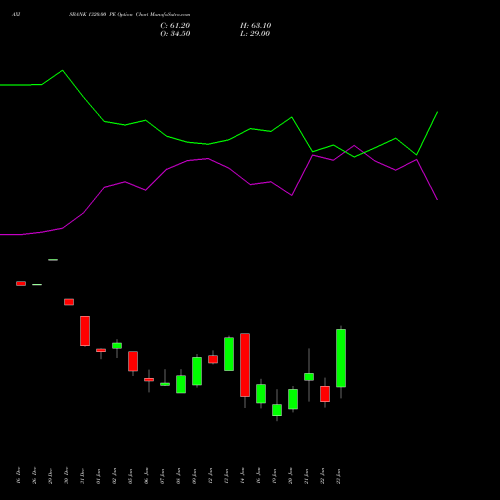Select the red candle above 31 Dec

pos(85,331)
